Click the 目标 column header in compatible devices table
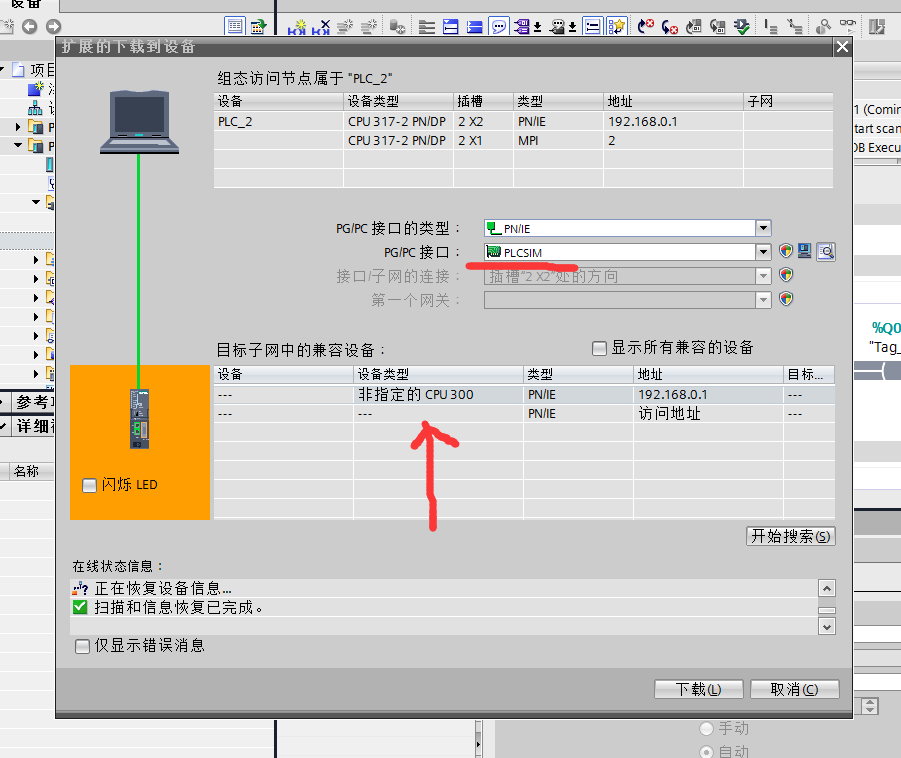The image size is (901, 758). [809, 375]
